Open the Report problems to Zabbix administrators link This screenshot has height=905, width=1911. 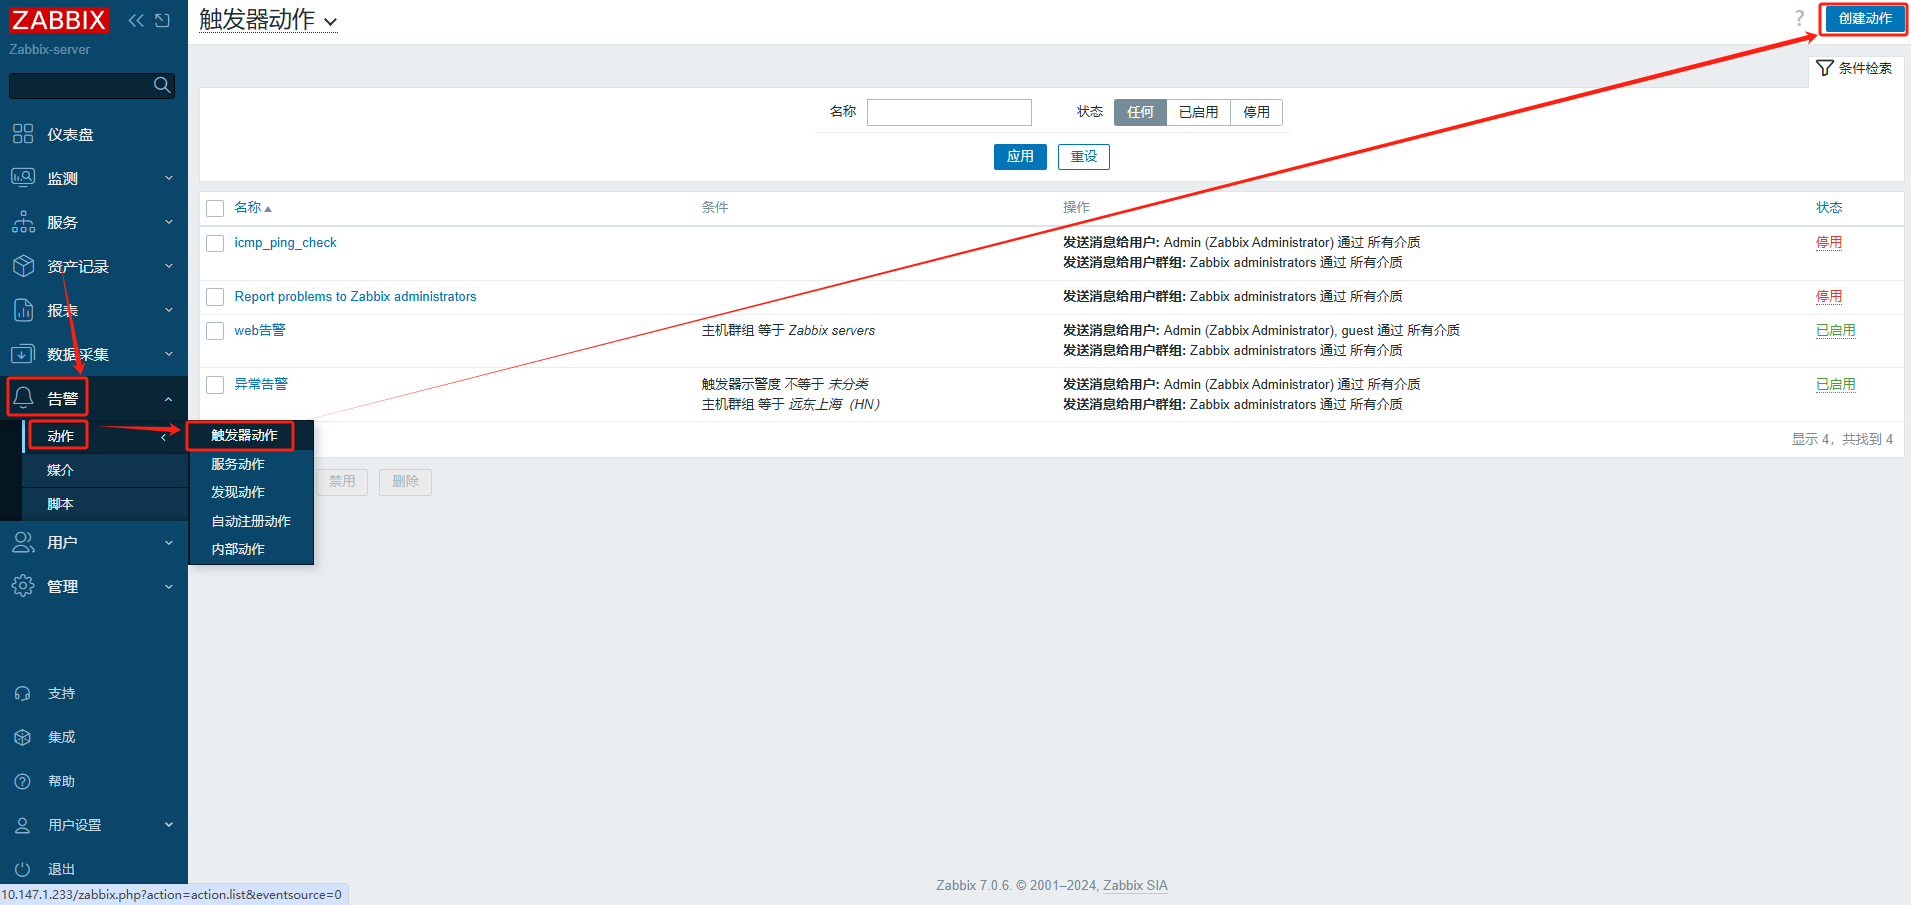tap(355, 297)
